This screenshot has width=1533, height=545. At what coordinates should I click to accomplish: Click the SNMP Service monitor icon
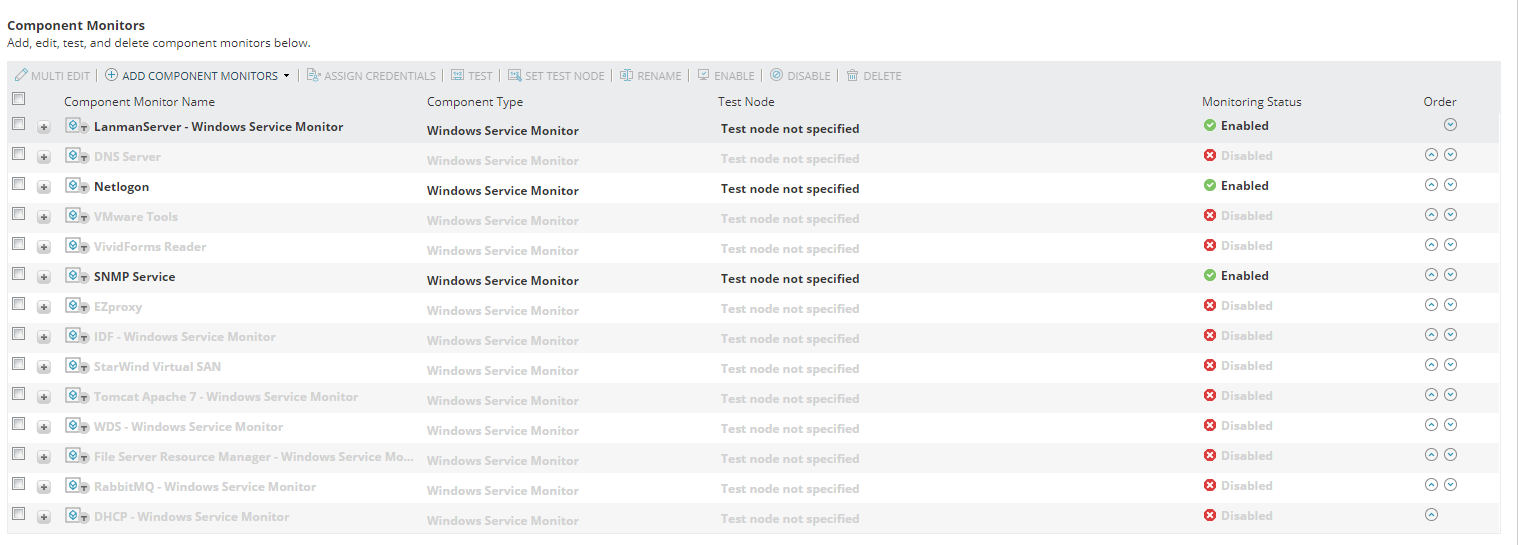coord(77,276)
